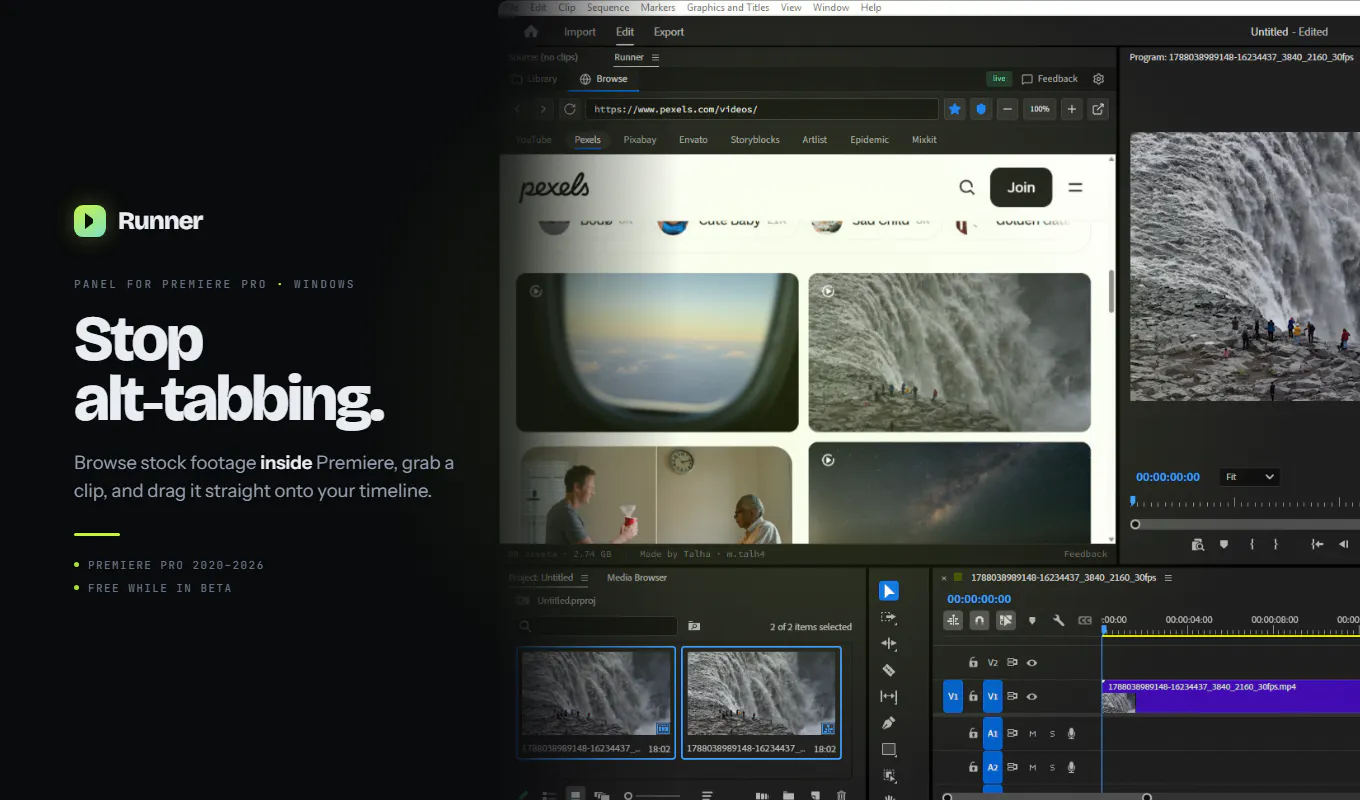Toggle Linked Selection in the timeline
The width and height of the screenshot is (1360, 800).
click(x=1006, y=621)
